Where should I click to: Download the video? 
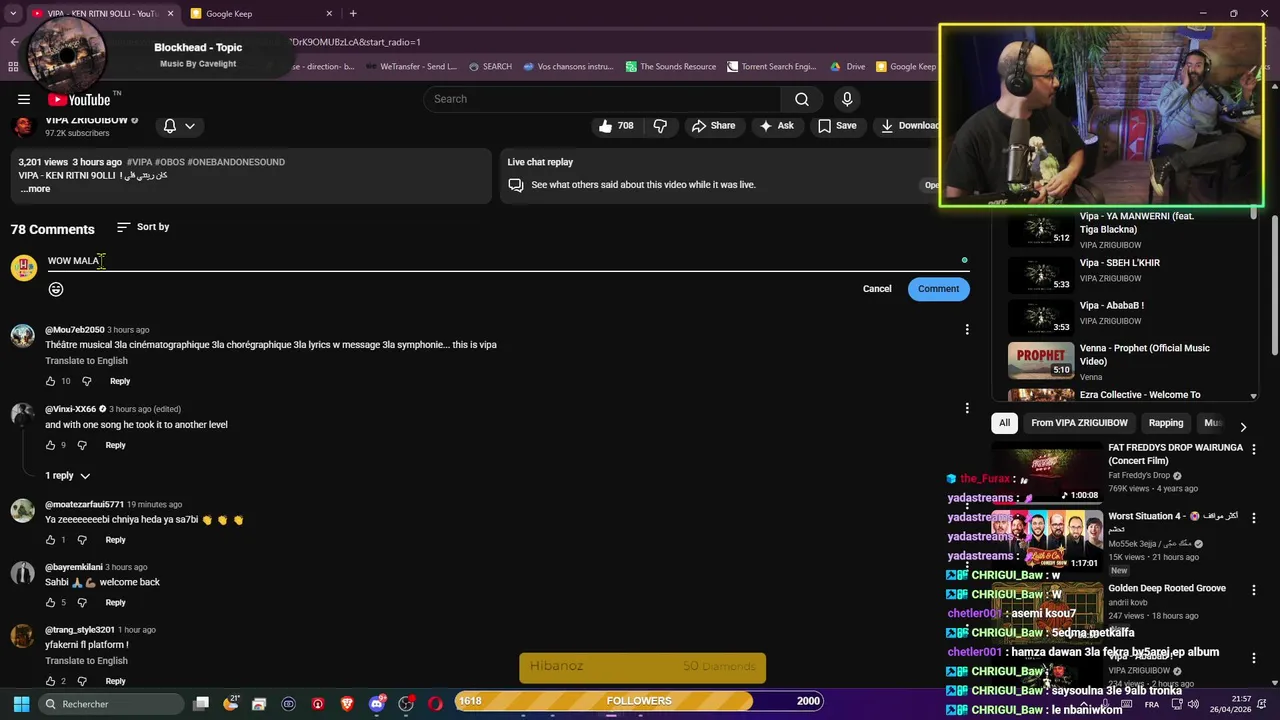909,126
